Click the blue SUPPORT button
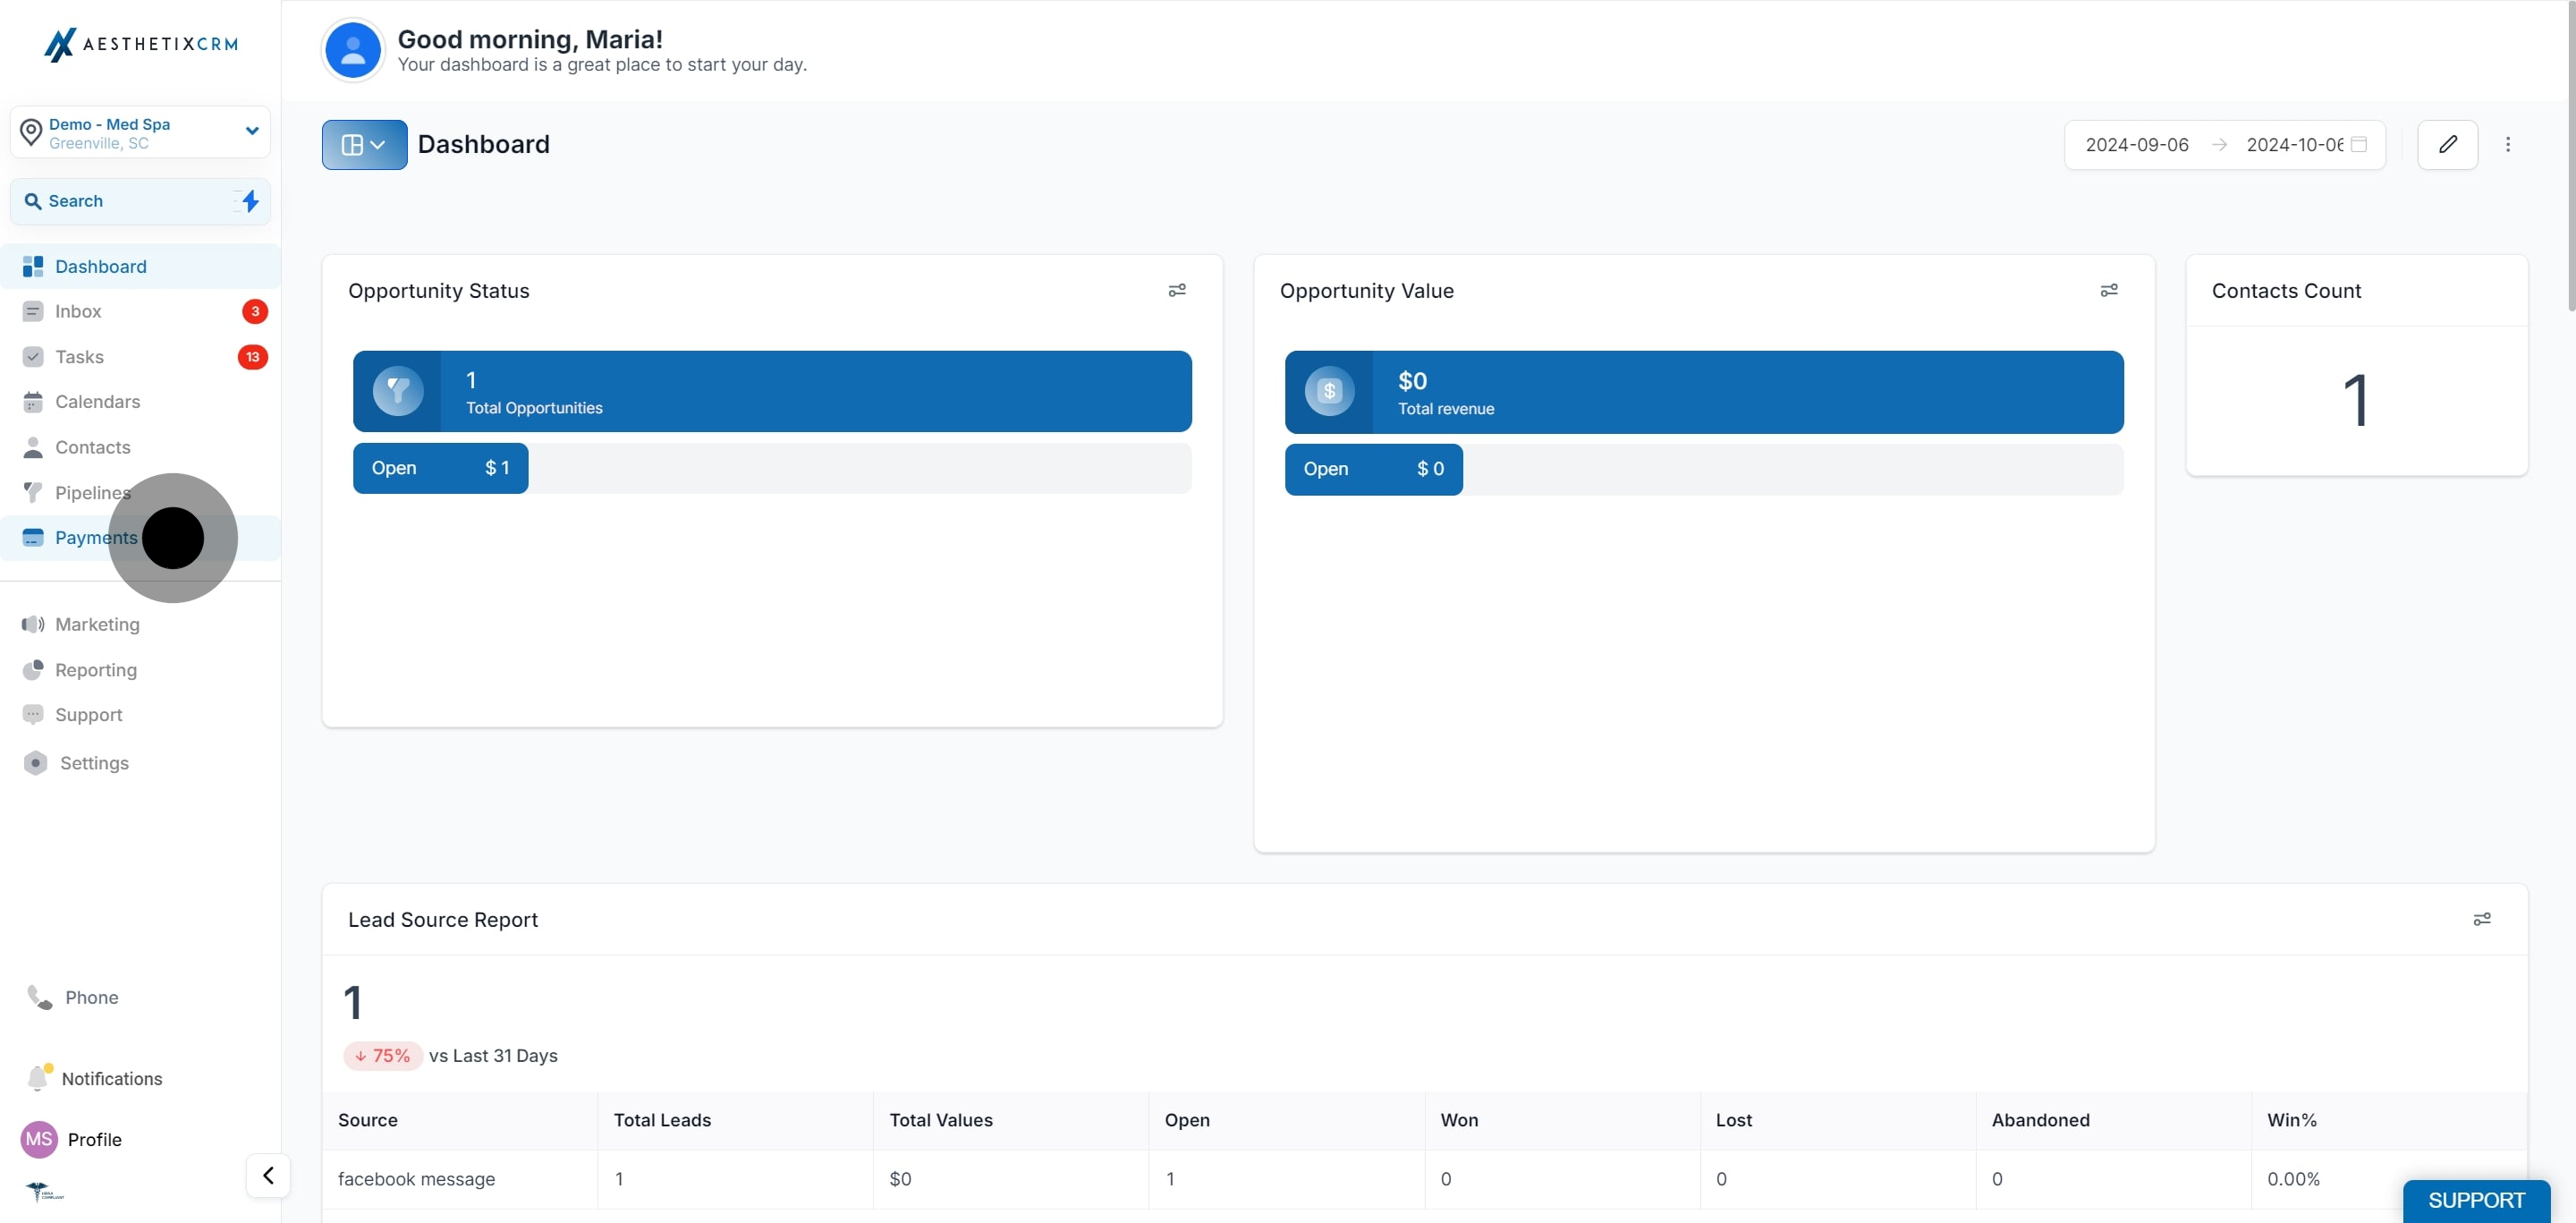The height and width of the screenshot is (1223, 2576). pos(2476,1200)
